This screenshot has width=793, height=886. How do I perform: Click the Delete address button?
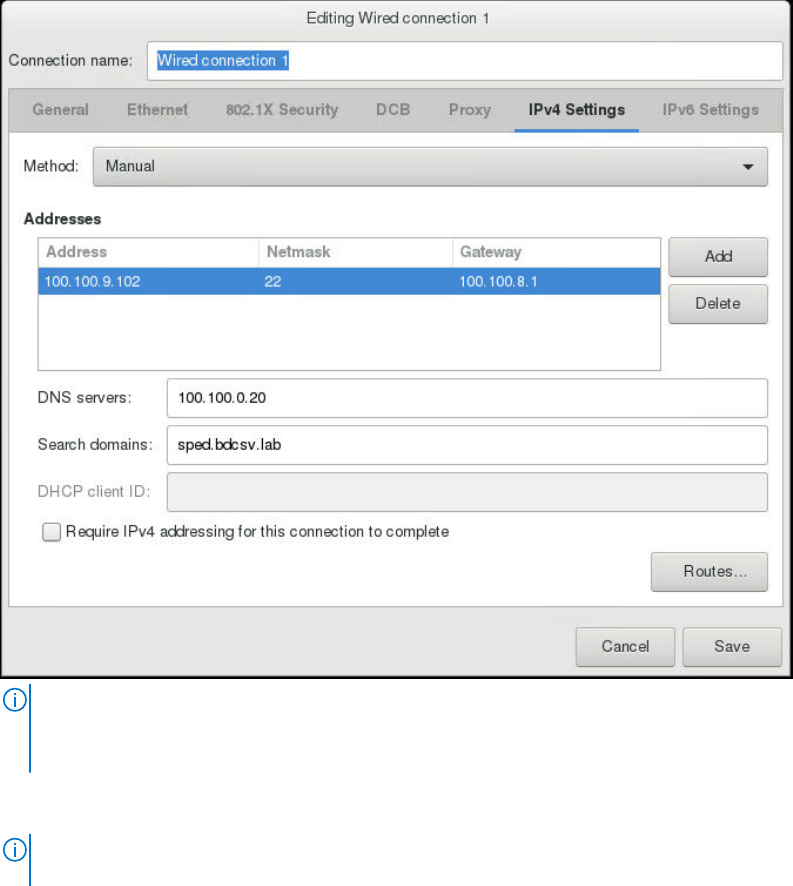pyautogui.click(x=718, y=303)
